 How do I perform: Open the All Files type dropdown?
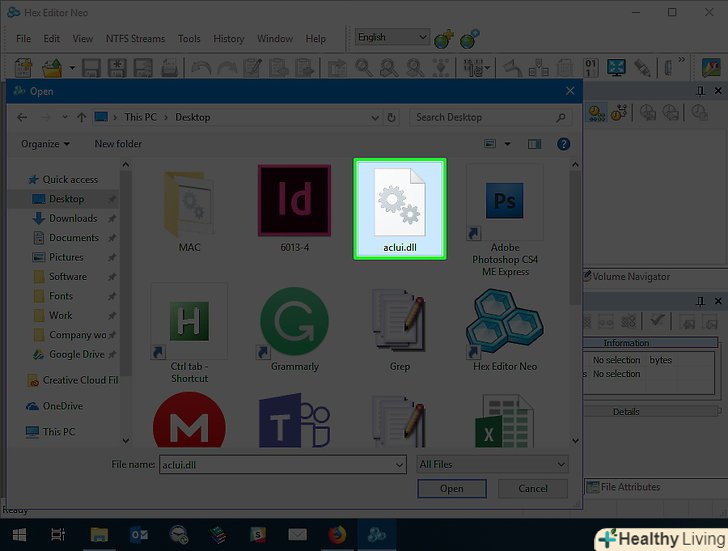coord(492,465)
